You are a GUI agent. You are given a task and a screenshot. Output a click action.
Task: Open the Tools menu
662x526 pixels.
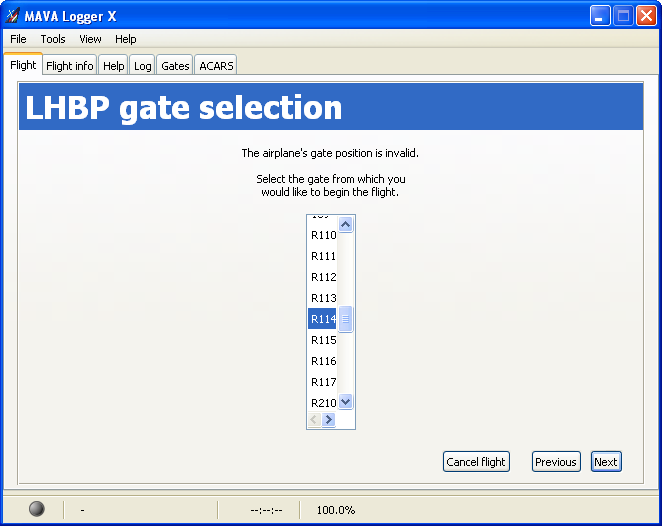pyautogui.click(x=53, y=39)
